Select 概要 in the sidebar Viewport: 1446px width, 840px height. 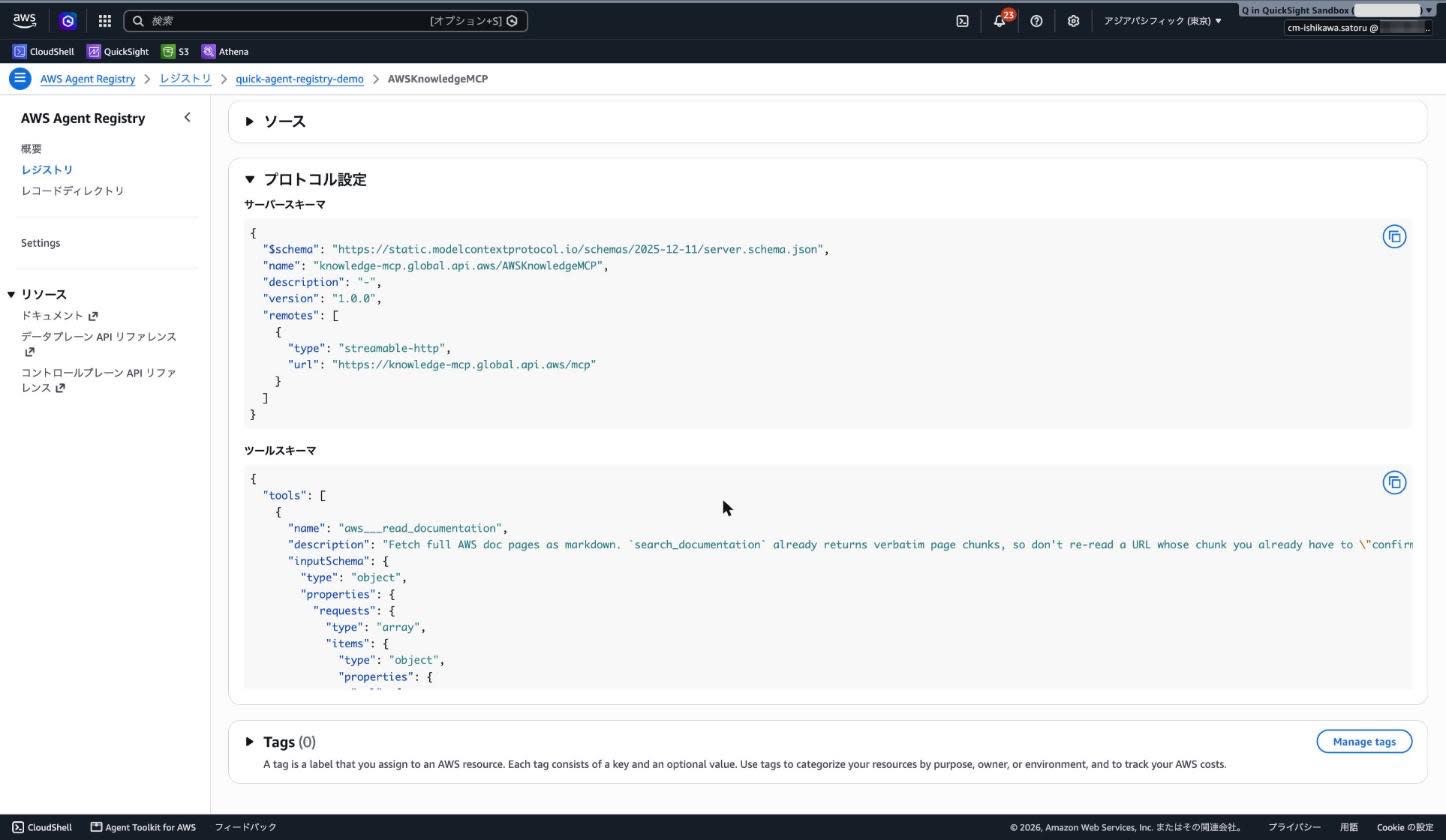pos(31,149)
